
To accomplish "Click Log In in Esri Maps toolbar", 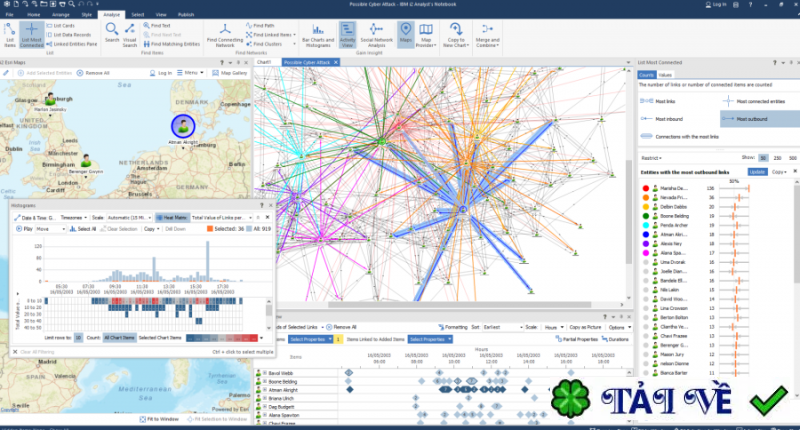I will coord(160,73).
